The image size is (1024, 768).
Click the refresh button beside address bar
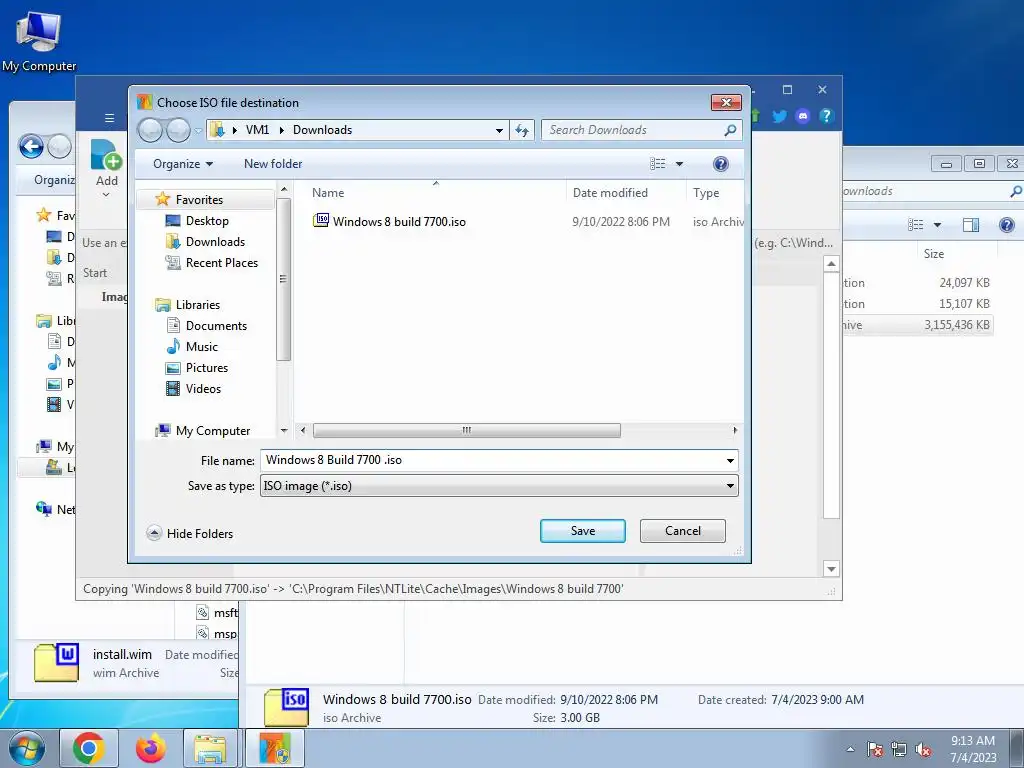click(522, 131)
